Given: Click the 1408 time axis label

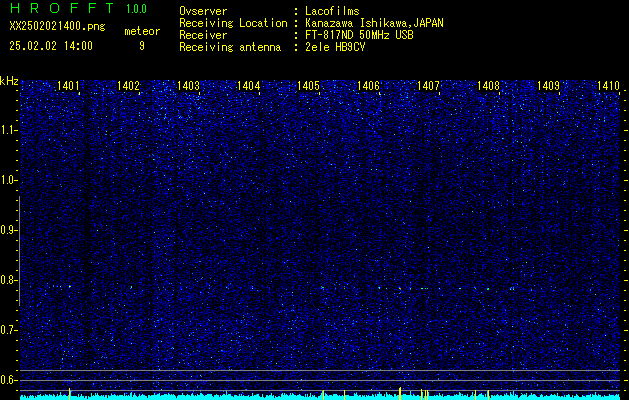Looking at the screenshot, I should (488, 85).
